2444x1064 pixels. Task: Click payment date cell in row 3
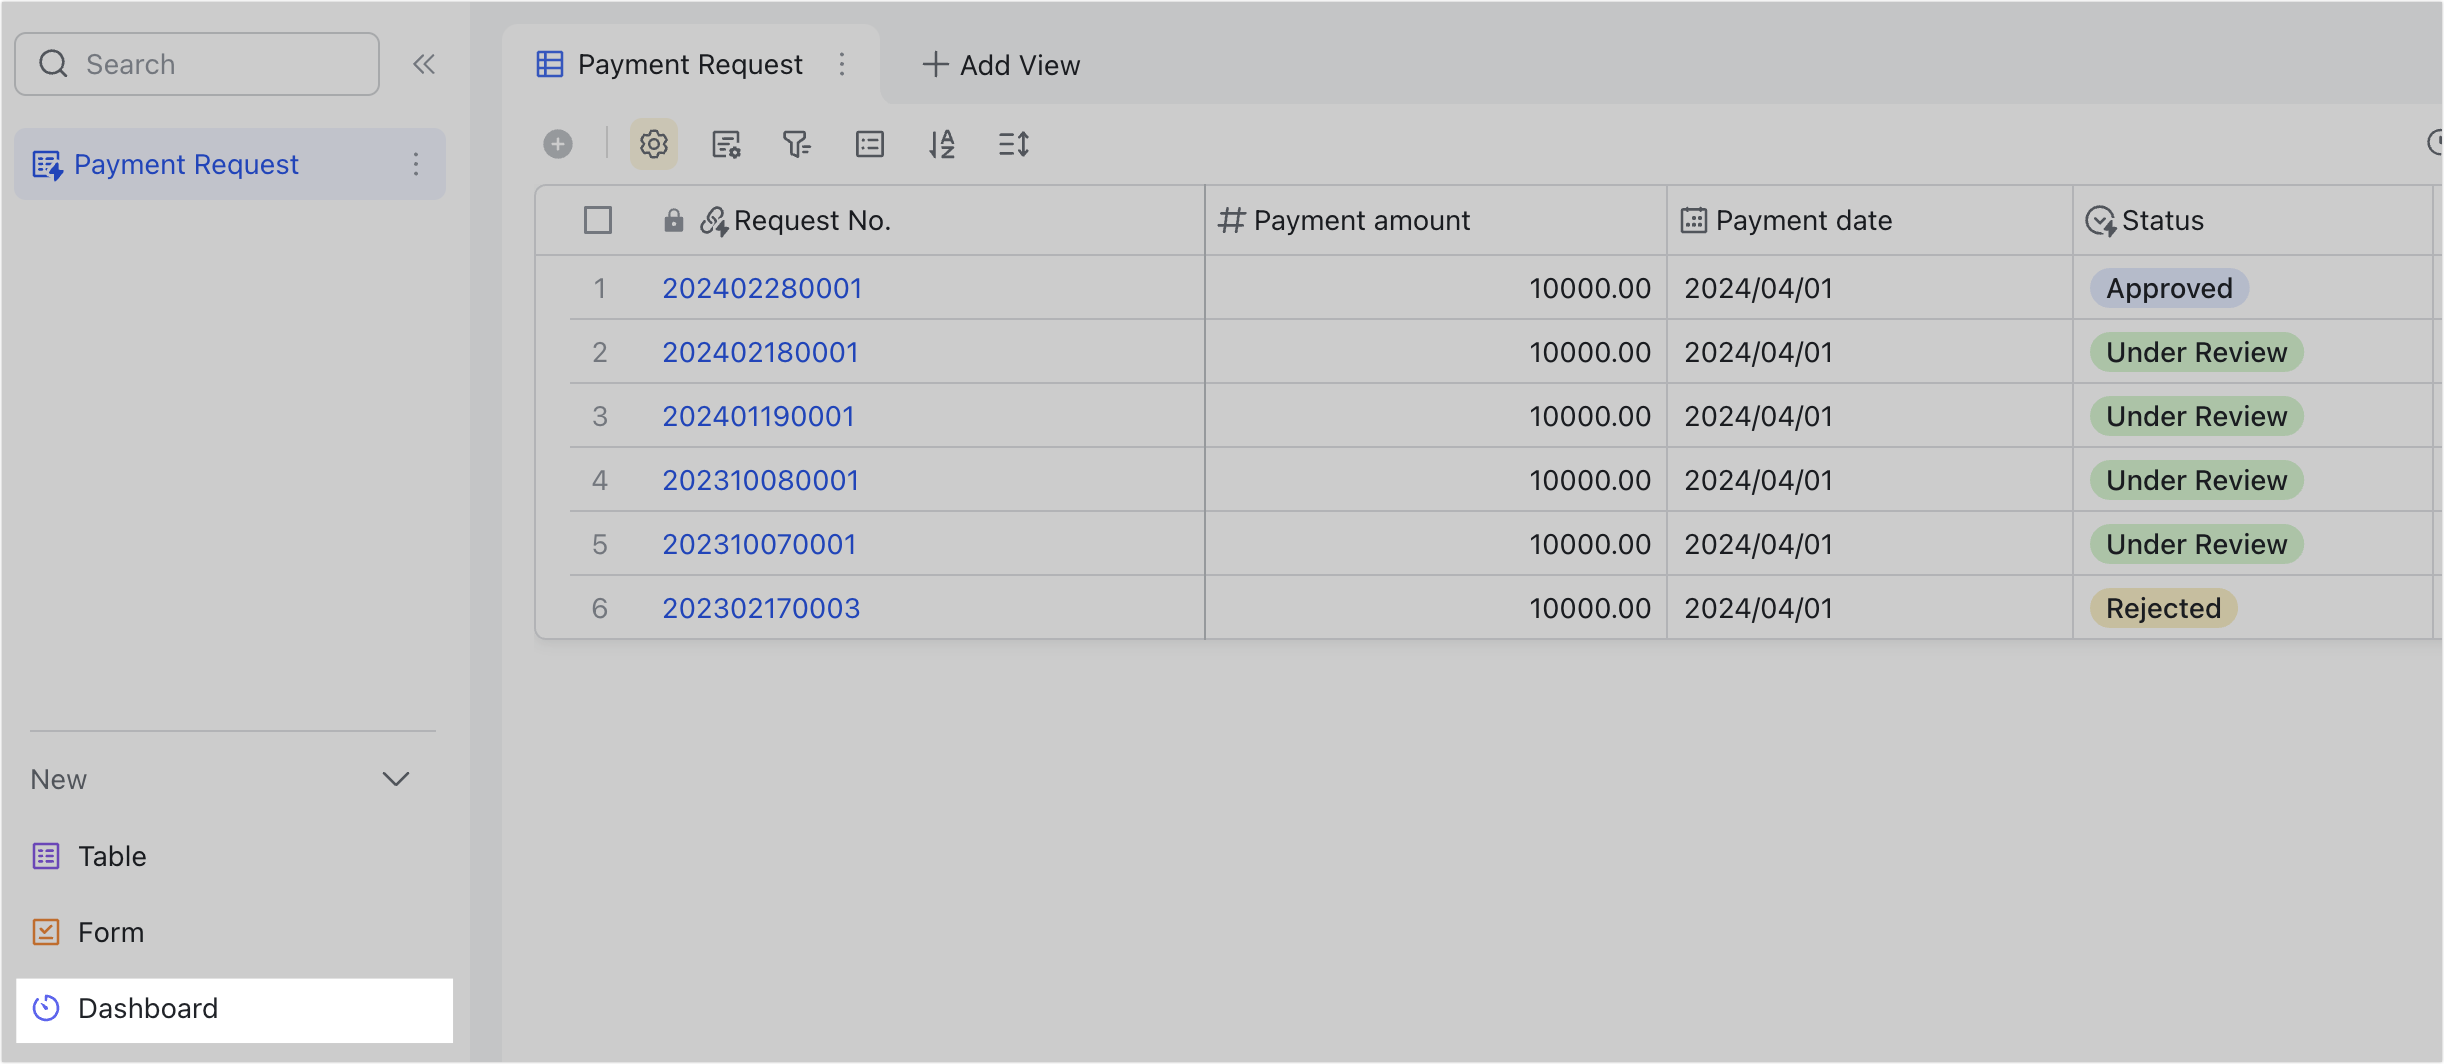[x=1870, y=416]
